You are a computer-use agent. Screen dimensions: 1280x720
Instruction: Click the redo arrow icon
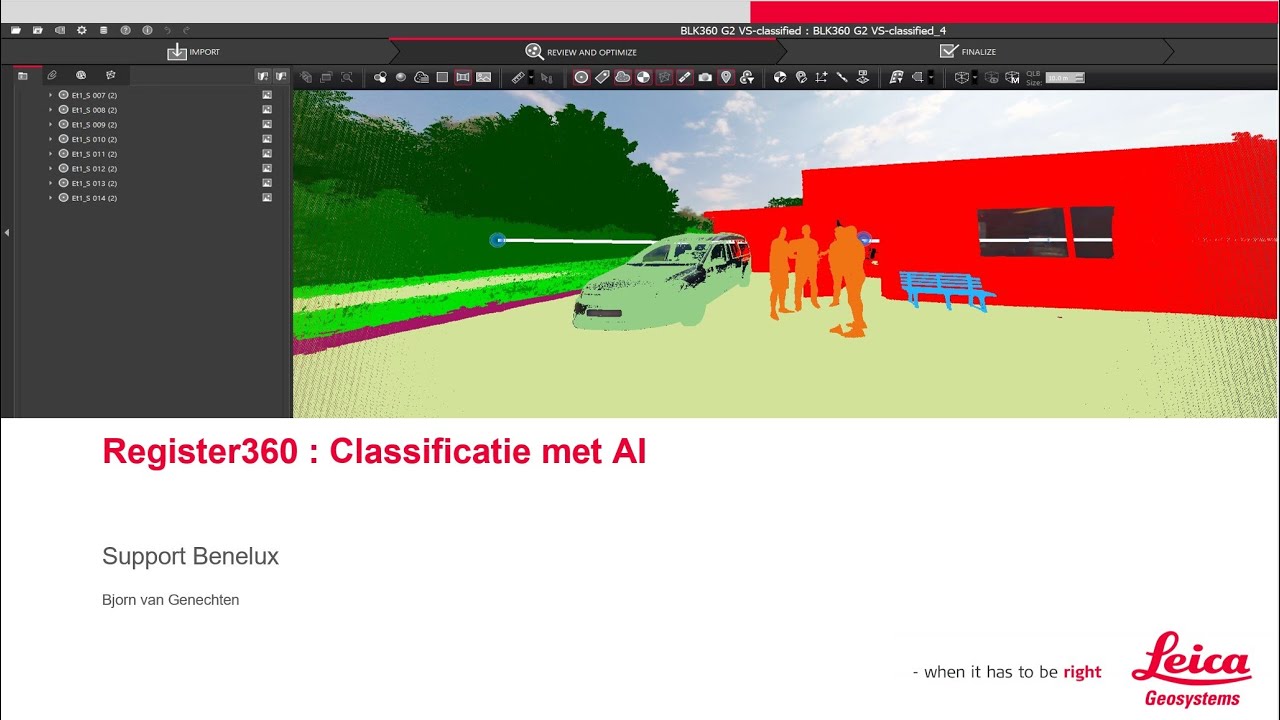click(x=186, y=30)
